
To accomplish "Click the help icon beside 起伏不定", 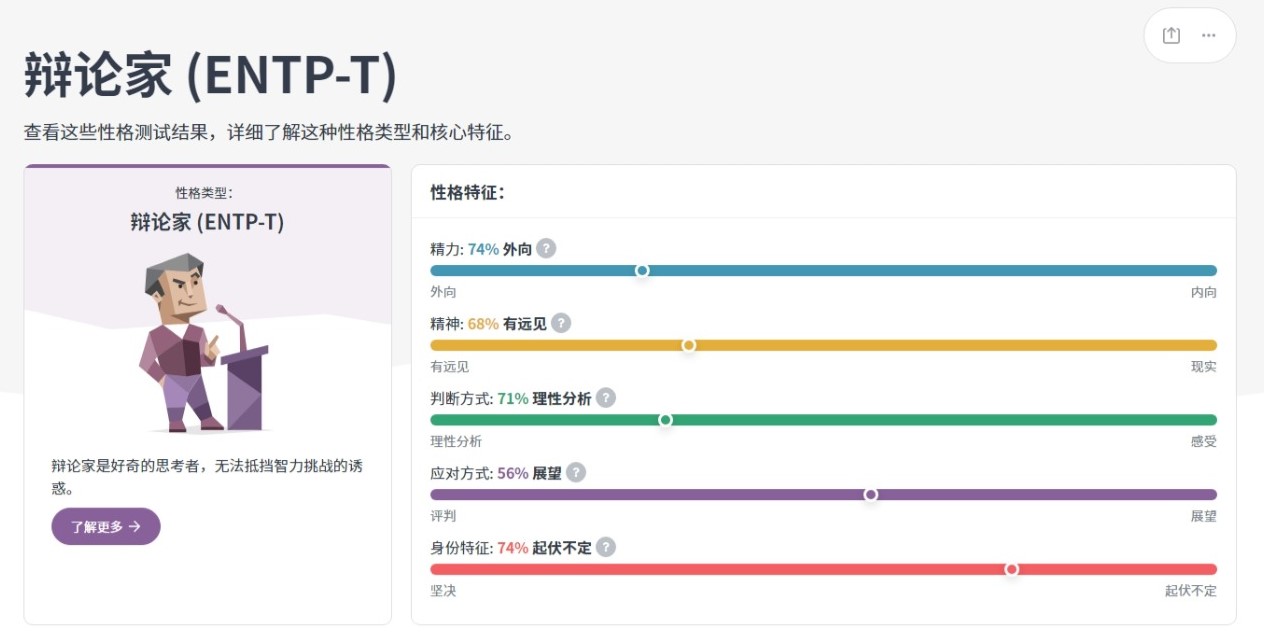I will click(x=606, y=547).
